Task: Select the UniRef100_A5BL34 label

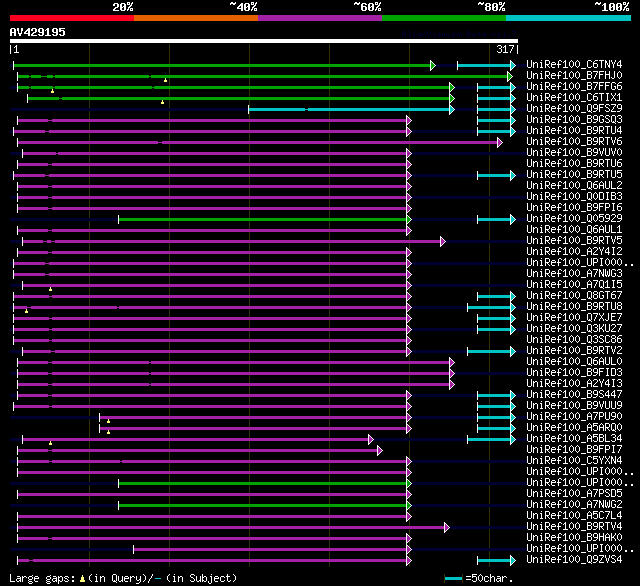Action: (x=574, y=439)
